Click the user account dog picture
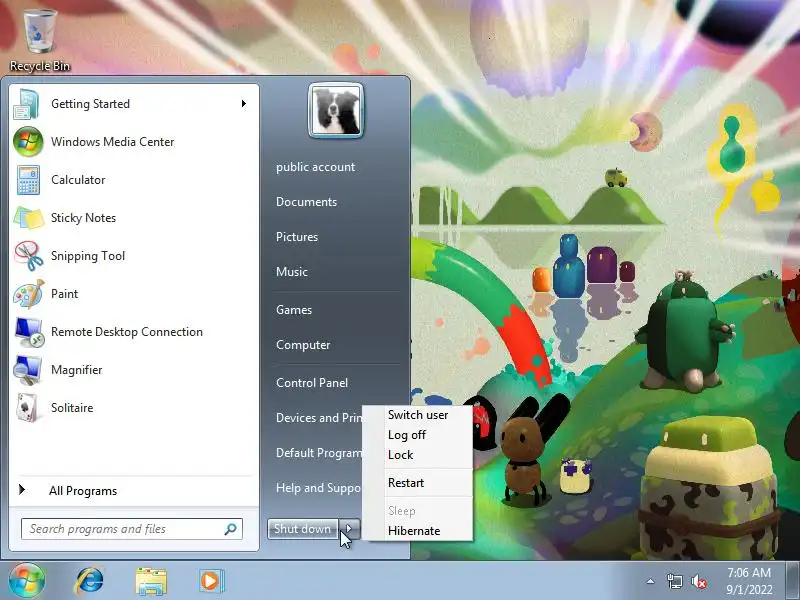This screenshot has height=600, width=800. 336,111
